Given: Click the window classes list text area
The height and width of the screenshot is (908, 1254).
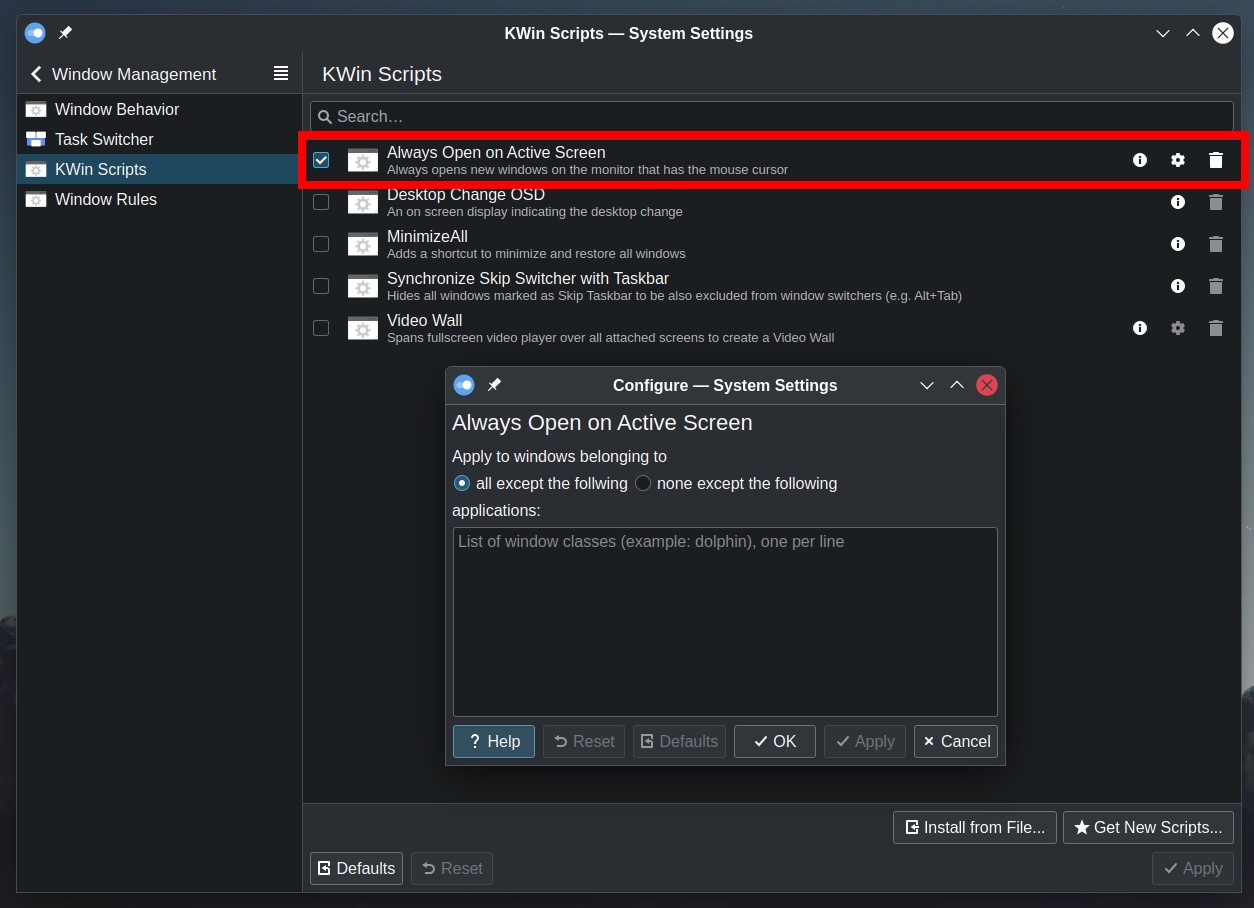Looking at the screenshot, I should click(725, 621).
